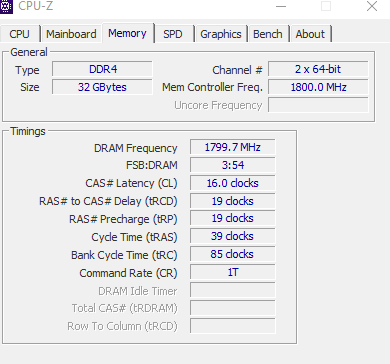
Task: Click the Timings group heading
Action: 28,131
